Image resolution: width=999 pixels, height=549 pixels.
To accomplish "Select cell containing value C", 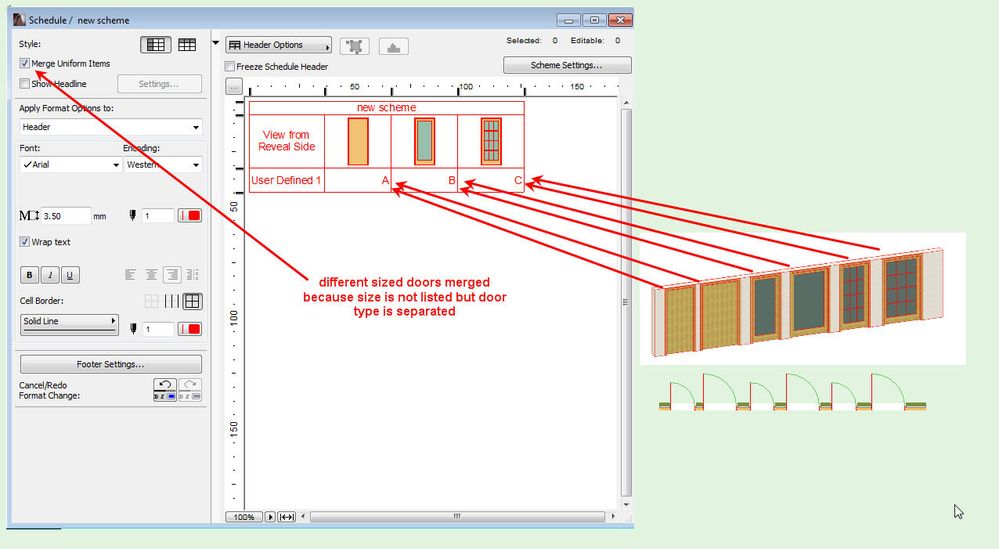I will pos(491,180).
